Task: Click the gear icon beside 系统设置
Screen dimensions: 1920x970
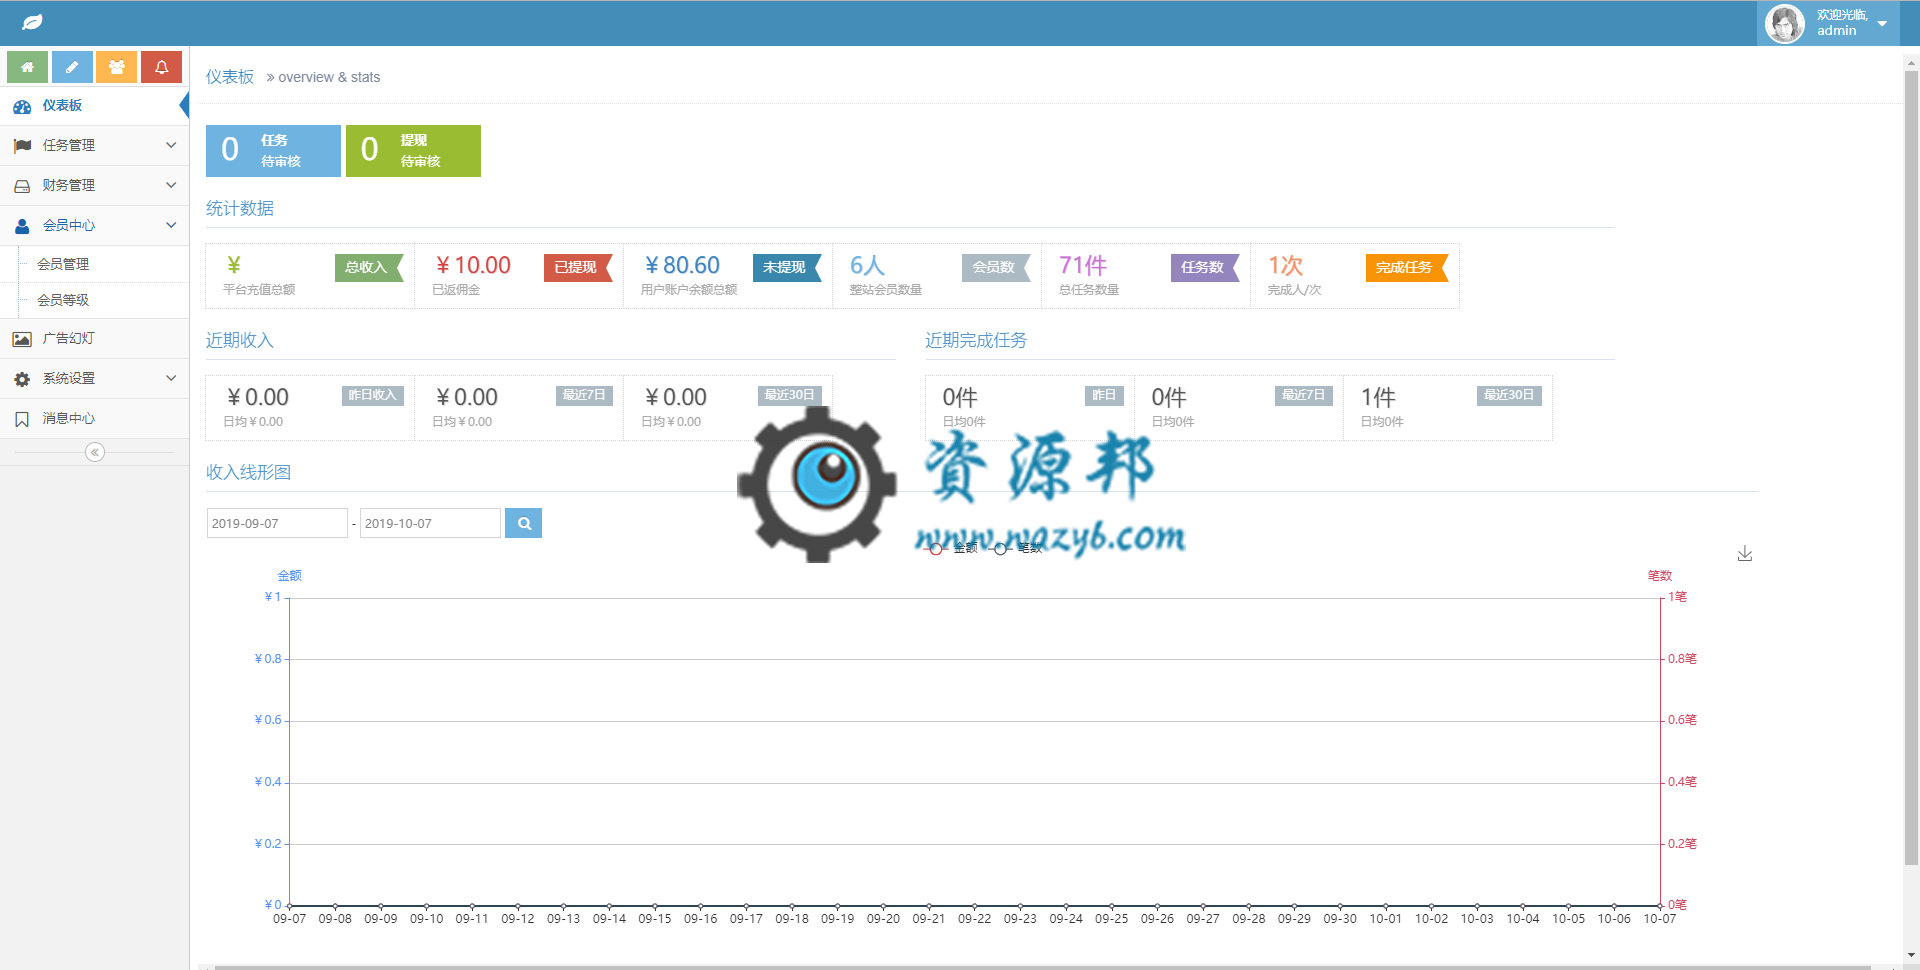Action: (x=22, y=379)
